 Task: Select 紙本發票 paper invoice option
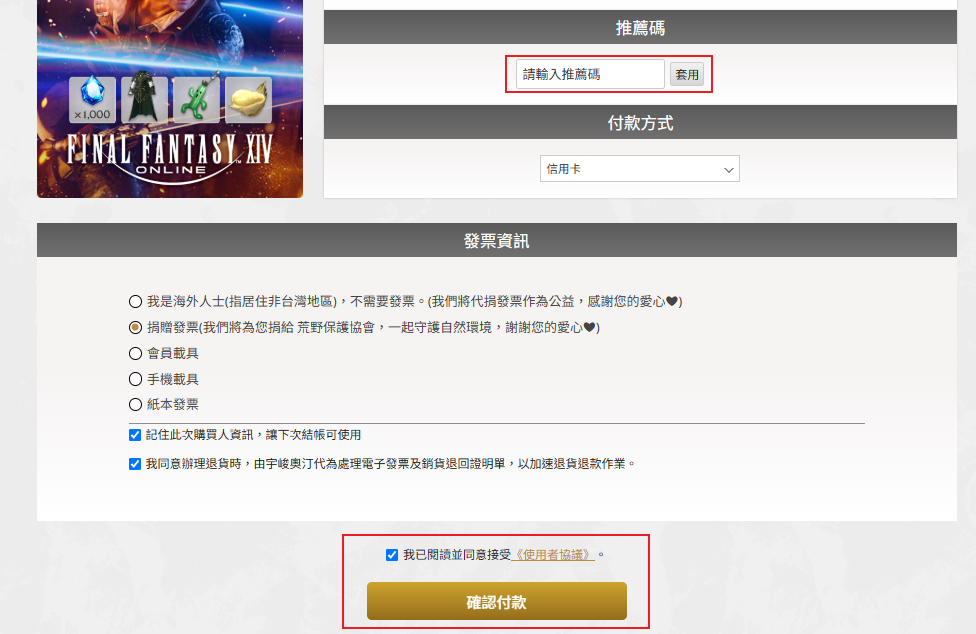click(x=136, y=405)
